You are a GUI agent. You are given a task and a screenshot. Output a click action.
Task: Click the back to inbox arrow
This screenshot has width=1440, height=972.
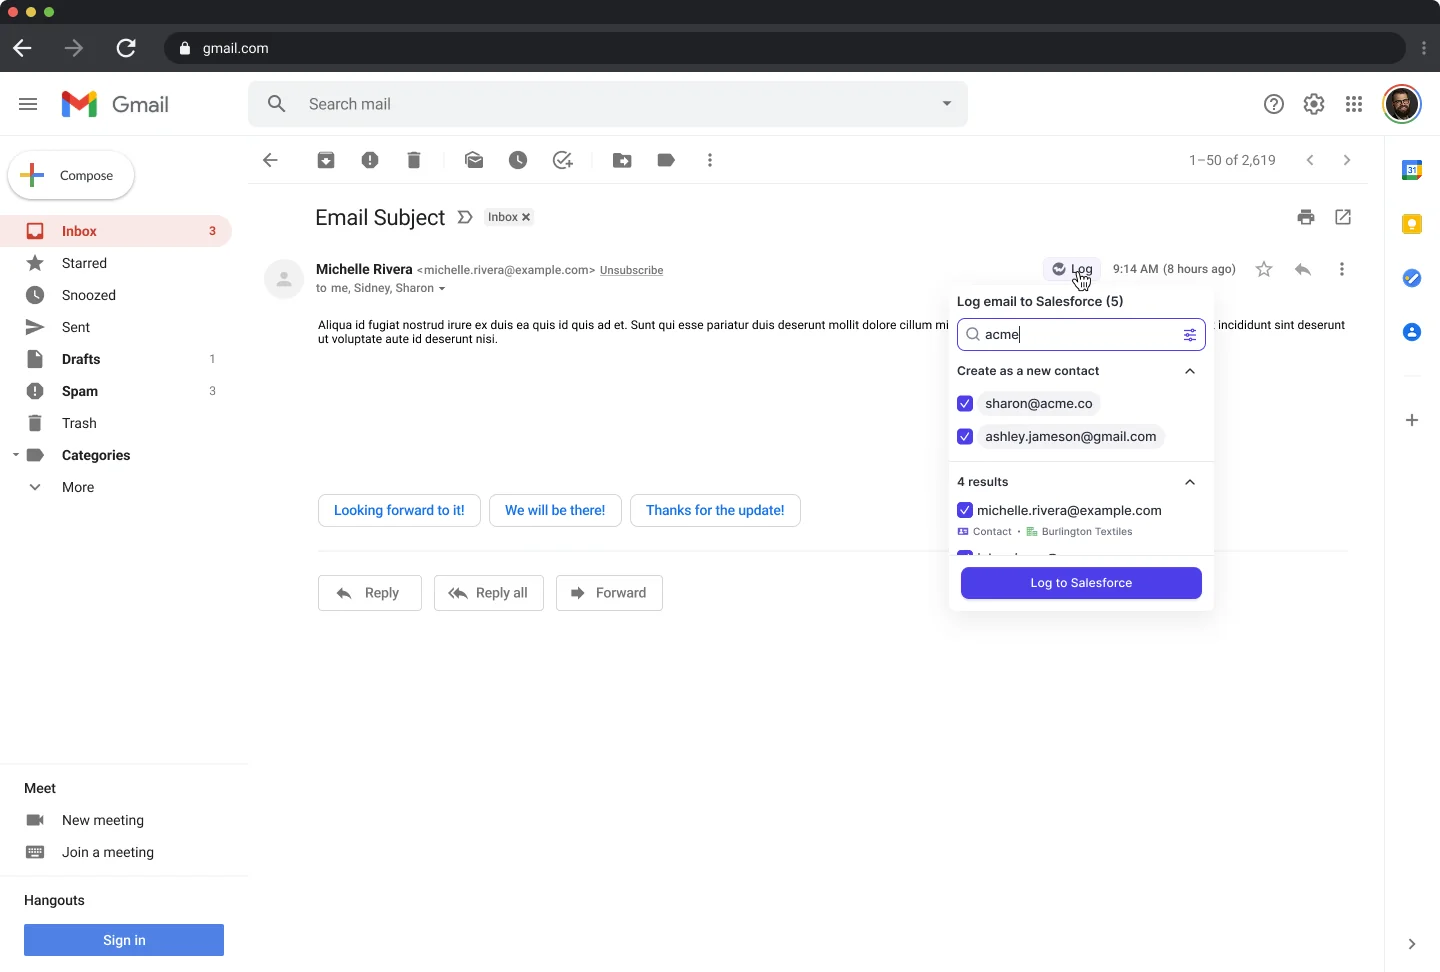(270, 160)
